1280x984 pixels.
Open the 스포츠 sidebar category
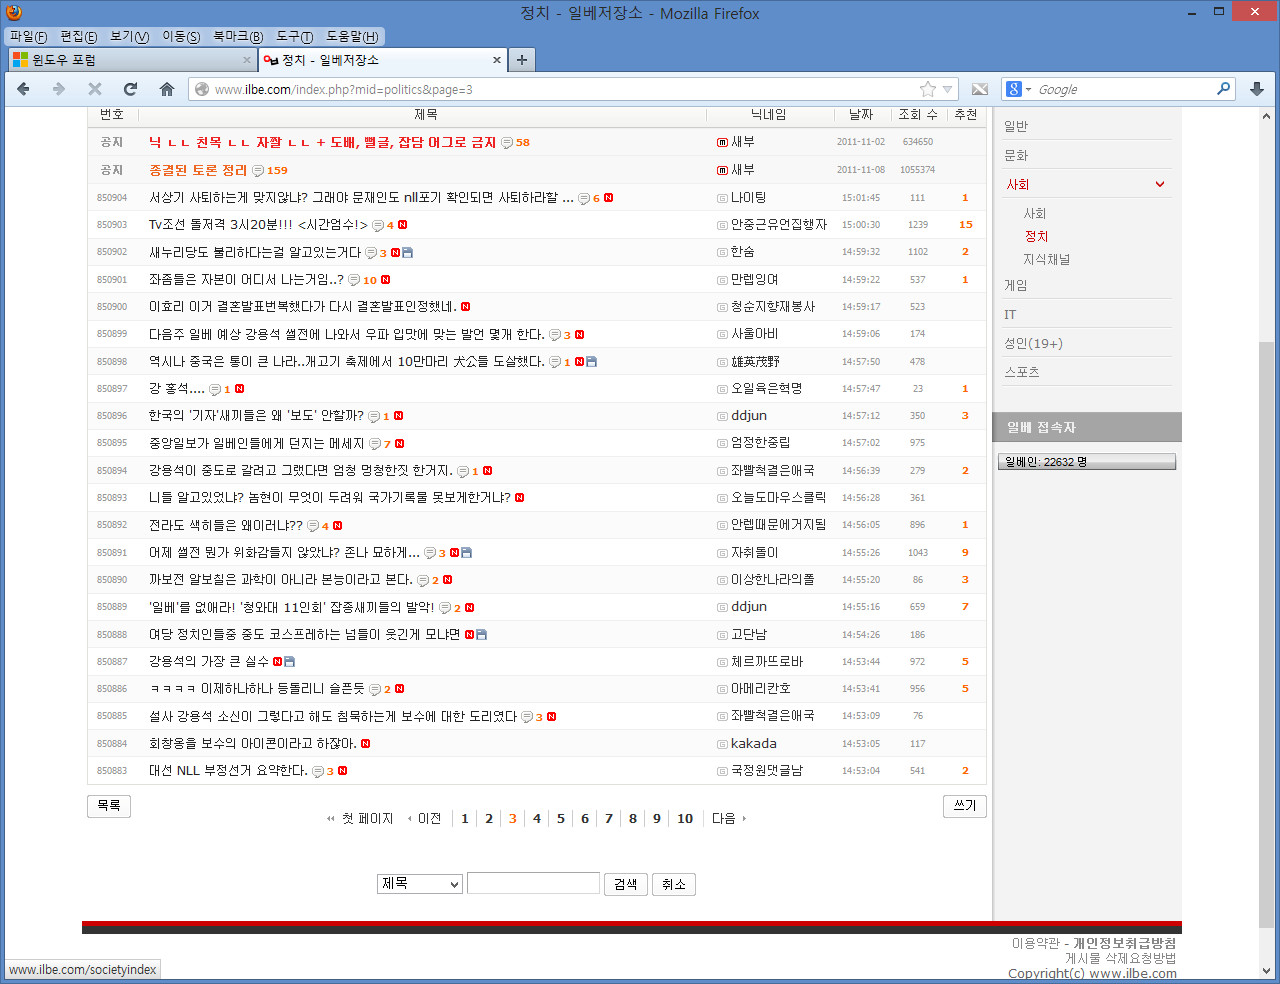coord(1022,372)
